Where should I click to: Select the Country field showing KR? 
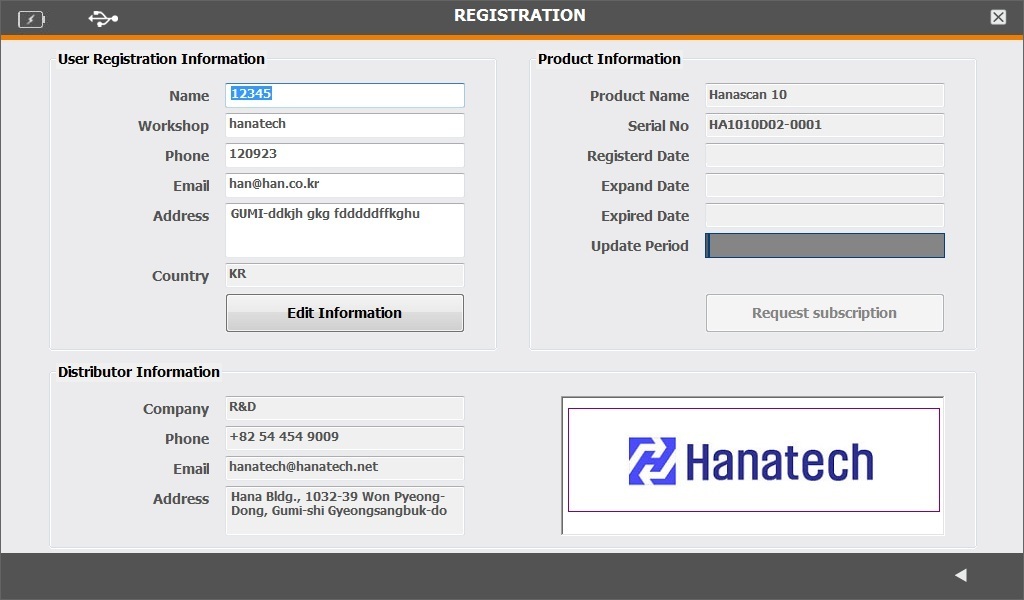pos(344,275)
